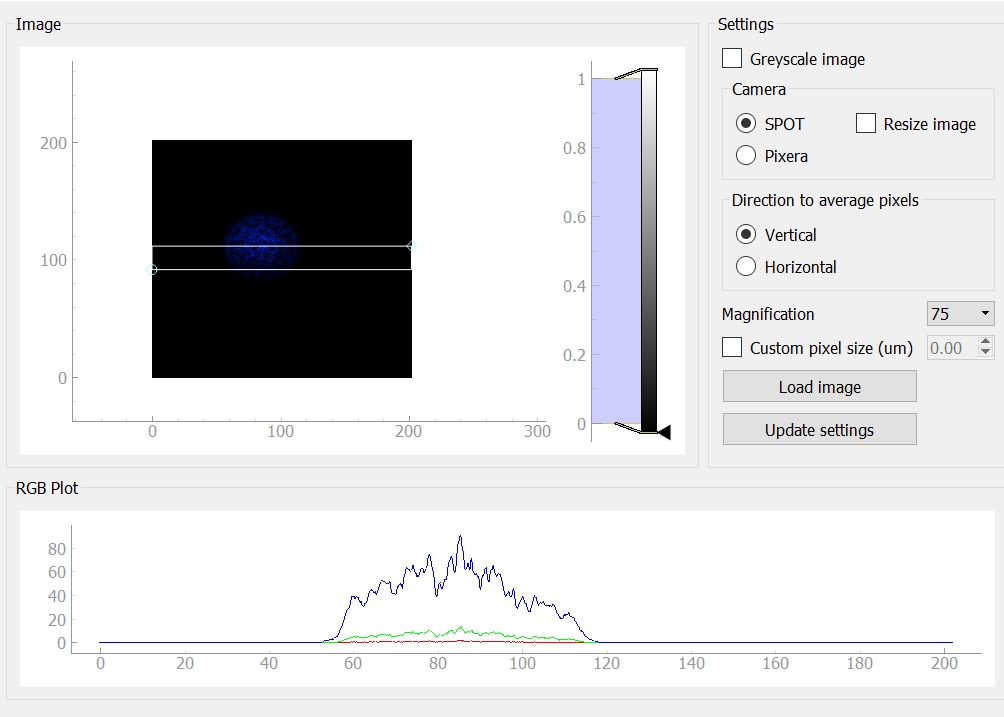Viewport: 1004px width, 717px height.
Task: Click the custom pixel size value field
Action: [951, 348]
